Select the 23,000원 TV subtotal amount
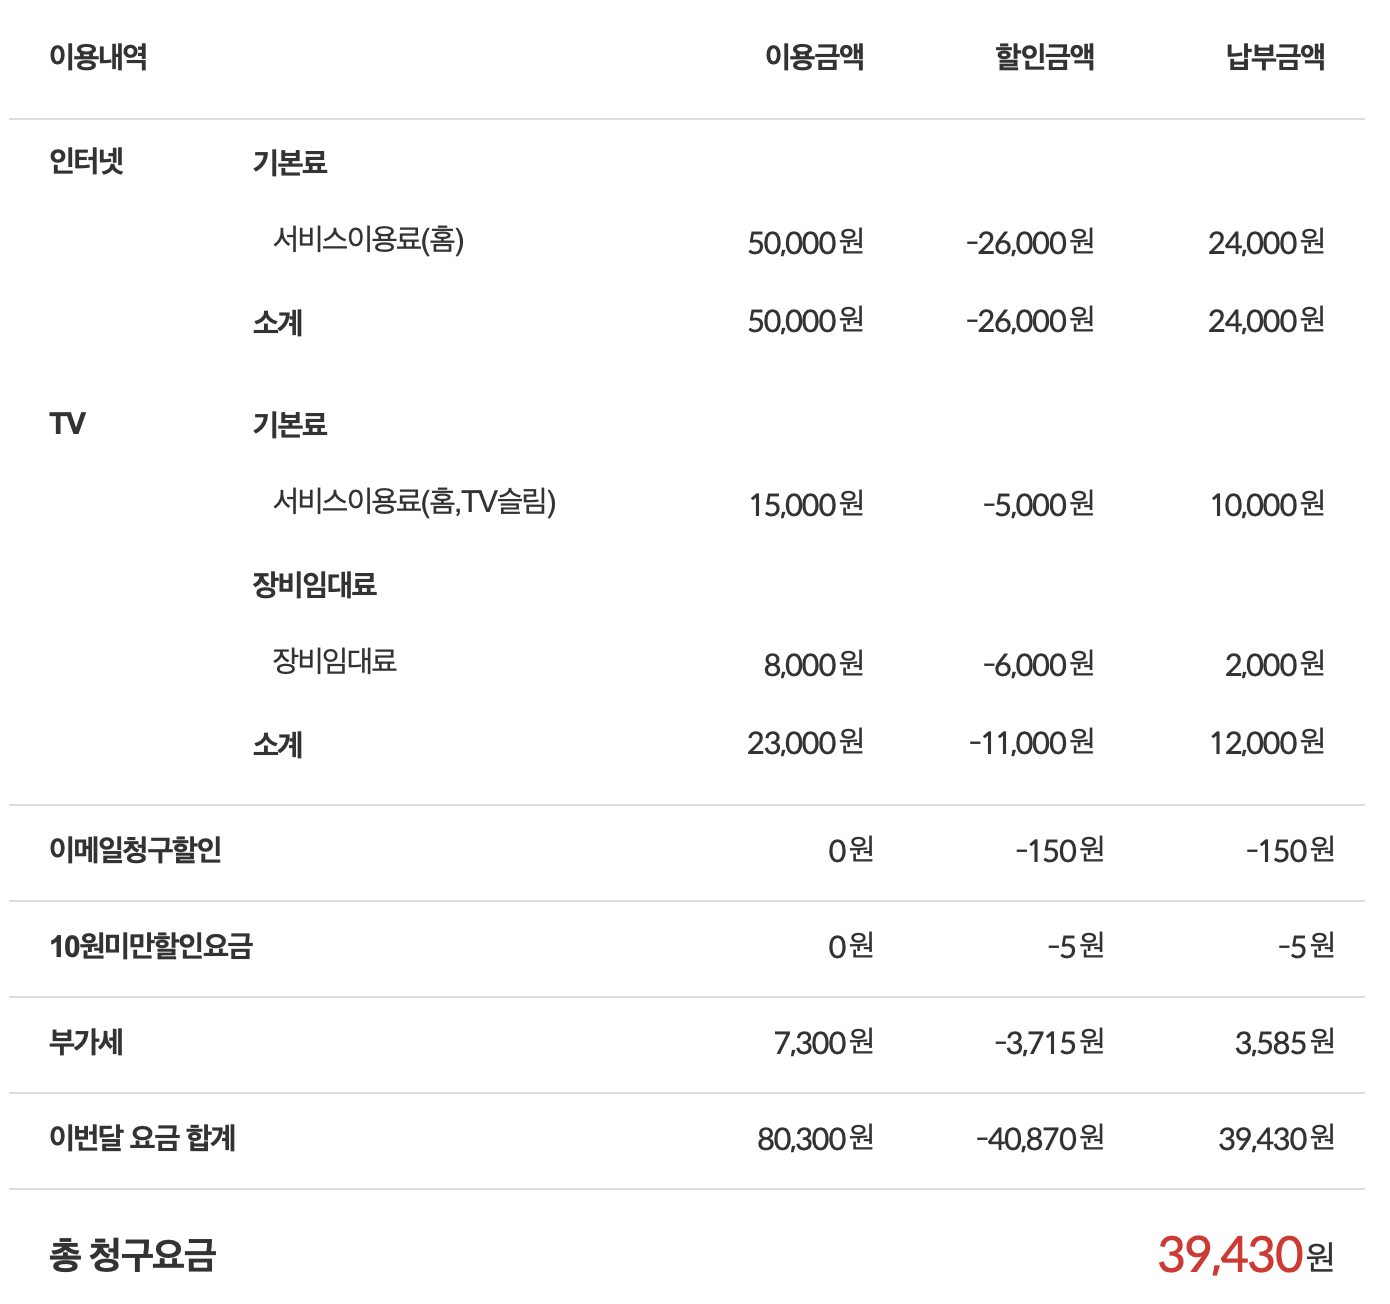The height and width of the screenshot is (1304, 1390). coord(805,743)
